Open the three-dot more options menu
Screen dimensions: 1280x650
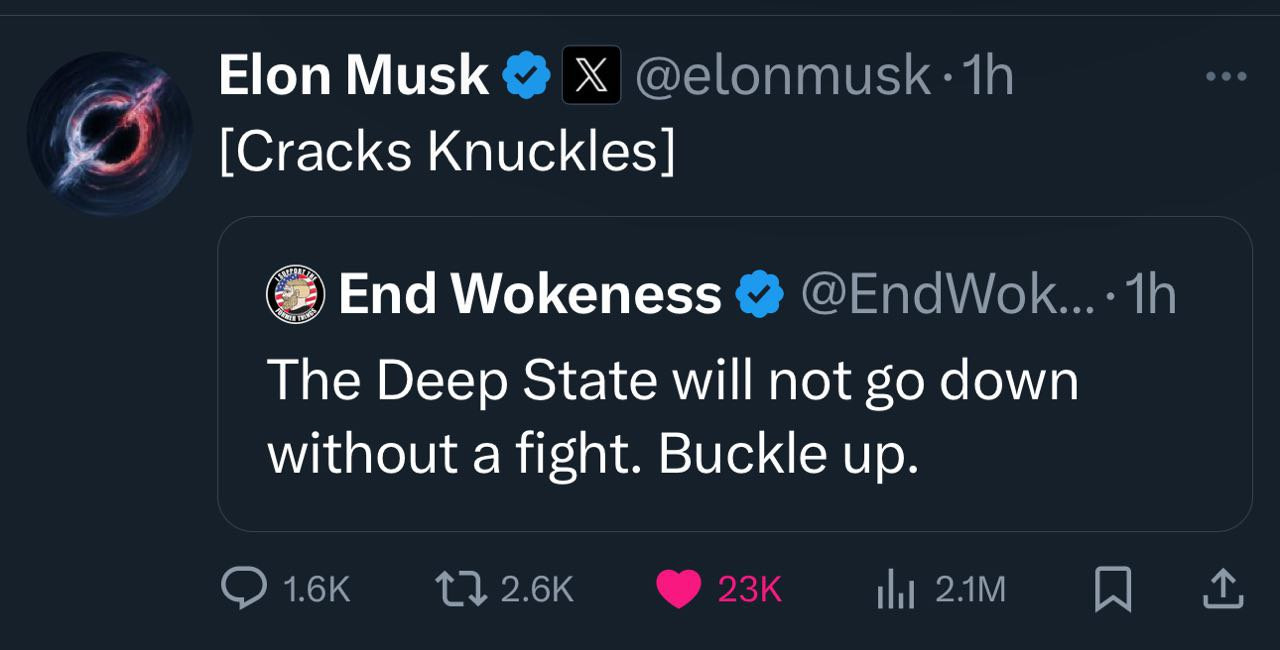coord(1226,76)
